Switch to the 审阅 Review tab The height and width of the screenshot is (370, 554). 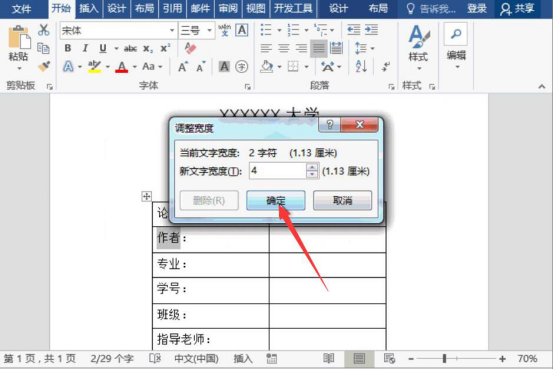228,8
